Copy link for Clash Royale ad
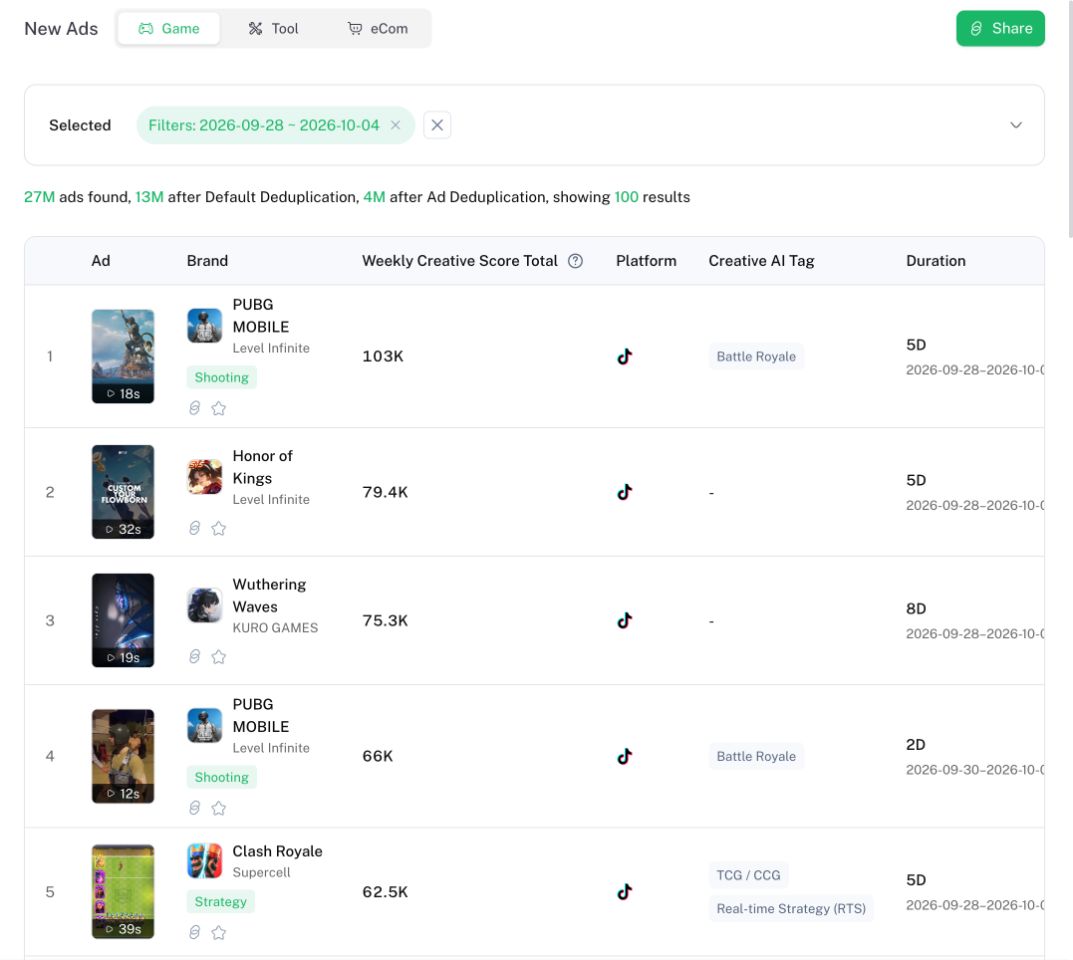Viewport: 1073px width, 960px height. point(194,933)
